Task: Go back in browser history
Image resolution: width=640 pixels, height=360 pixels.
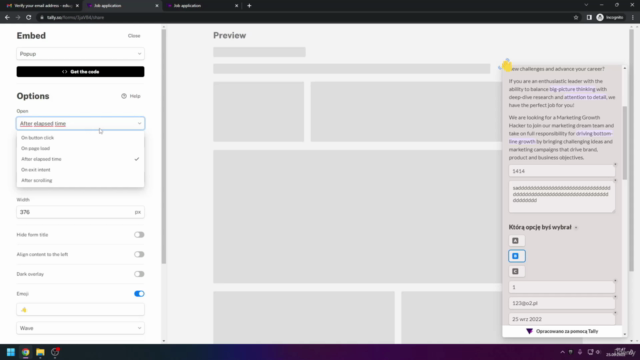Action: coord(7,18)
